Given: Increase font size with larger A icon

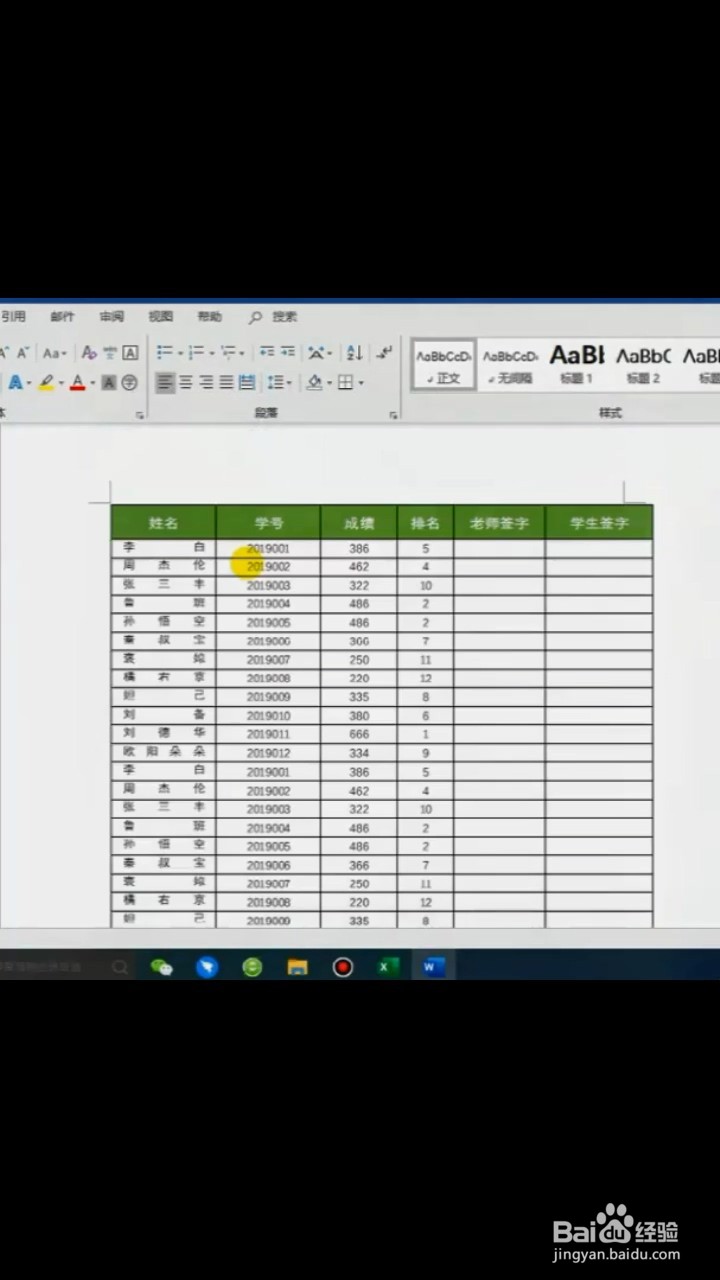Looking at the screenshot, I should (x=4, y=352).
